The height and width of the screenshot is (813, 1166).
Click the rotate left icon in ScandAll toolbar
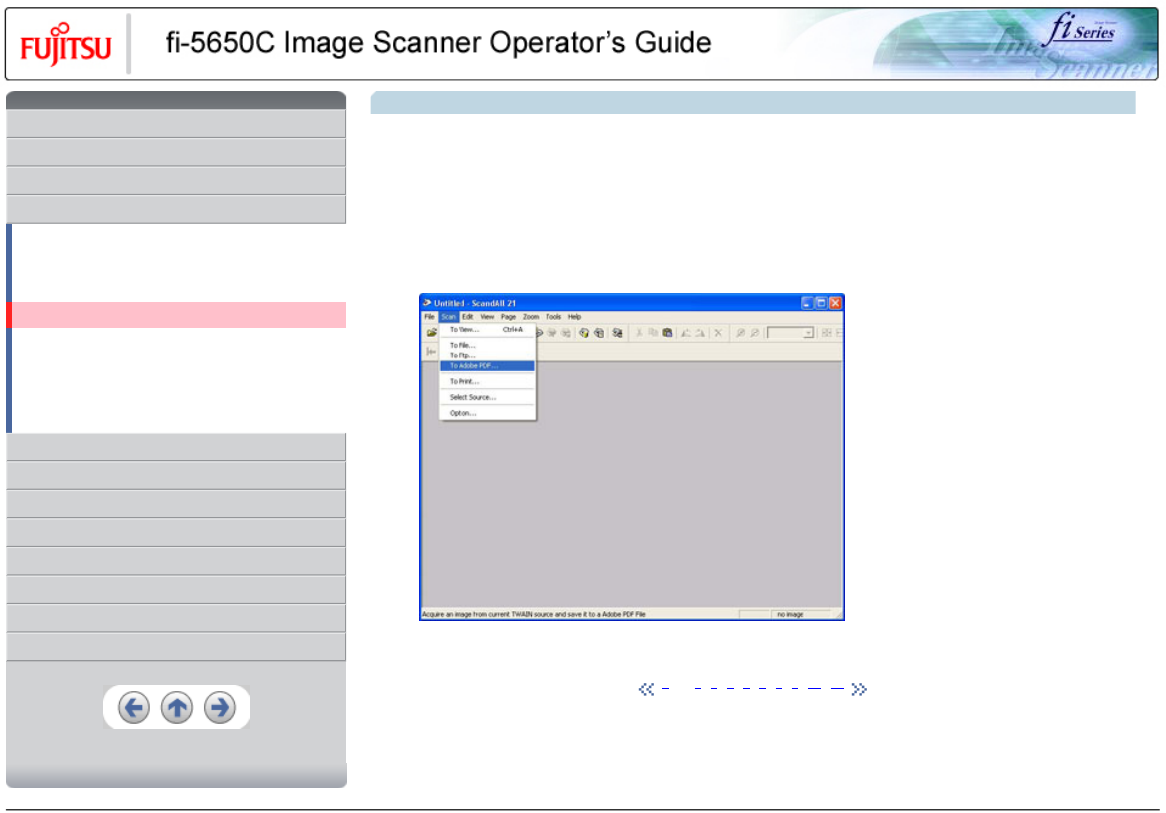pyautogui.click(x=686, y=333)
